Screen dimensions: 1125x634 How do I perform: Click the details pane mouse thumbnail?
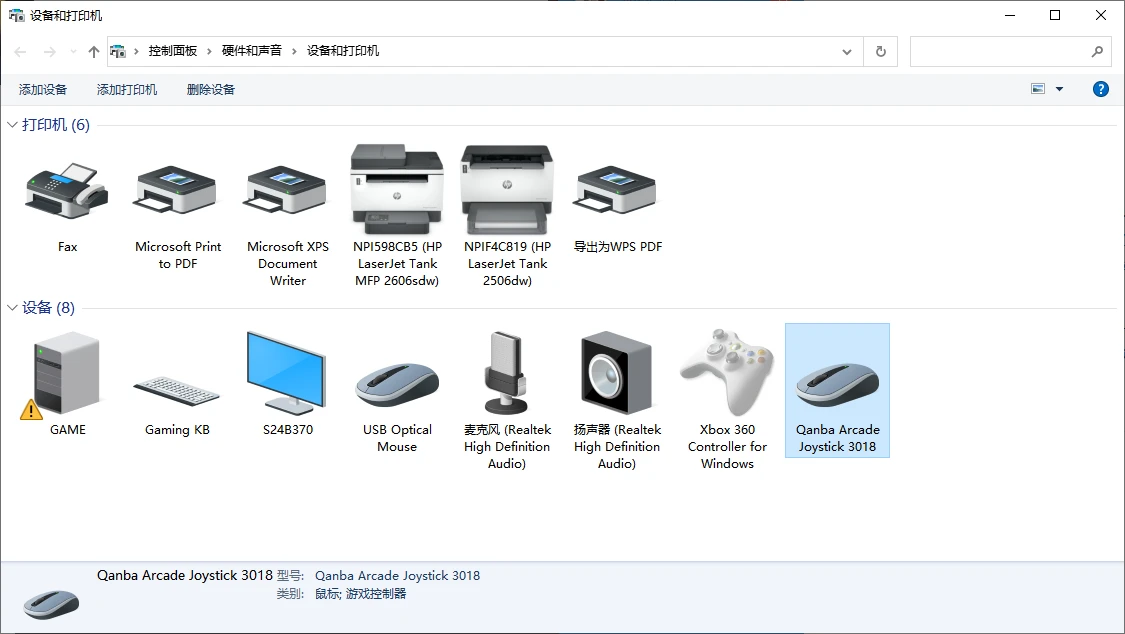click(51, 605)
